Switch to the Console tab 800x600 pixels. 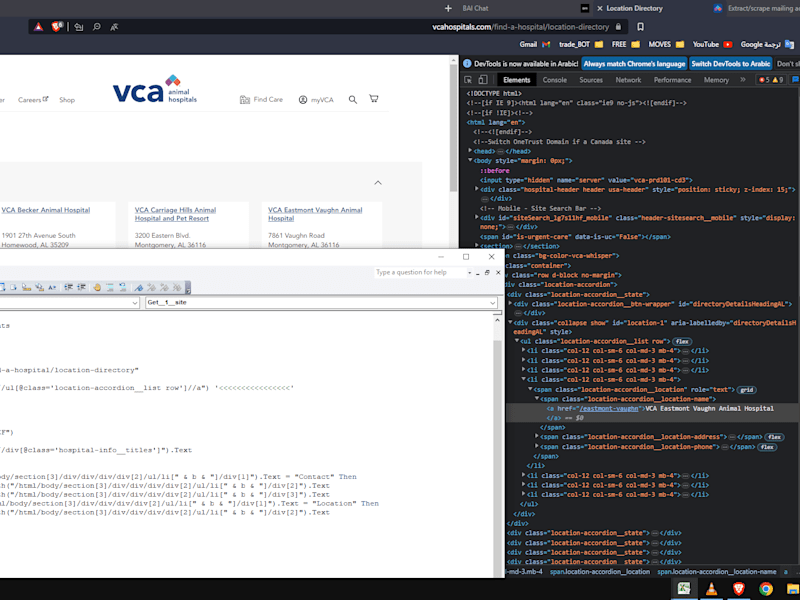click(555, 80)
